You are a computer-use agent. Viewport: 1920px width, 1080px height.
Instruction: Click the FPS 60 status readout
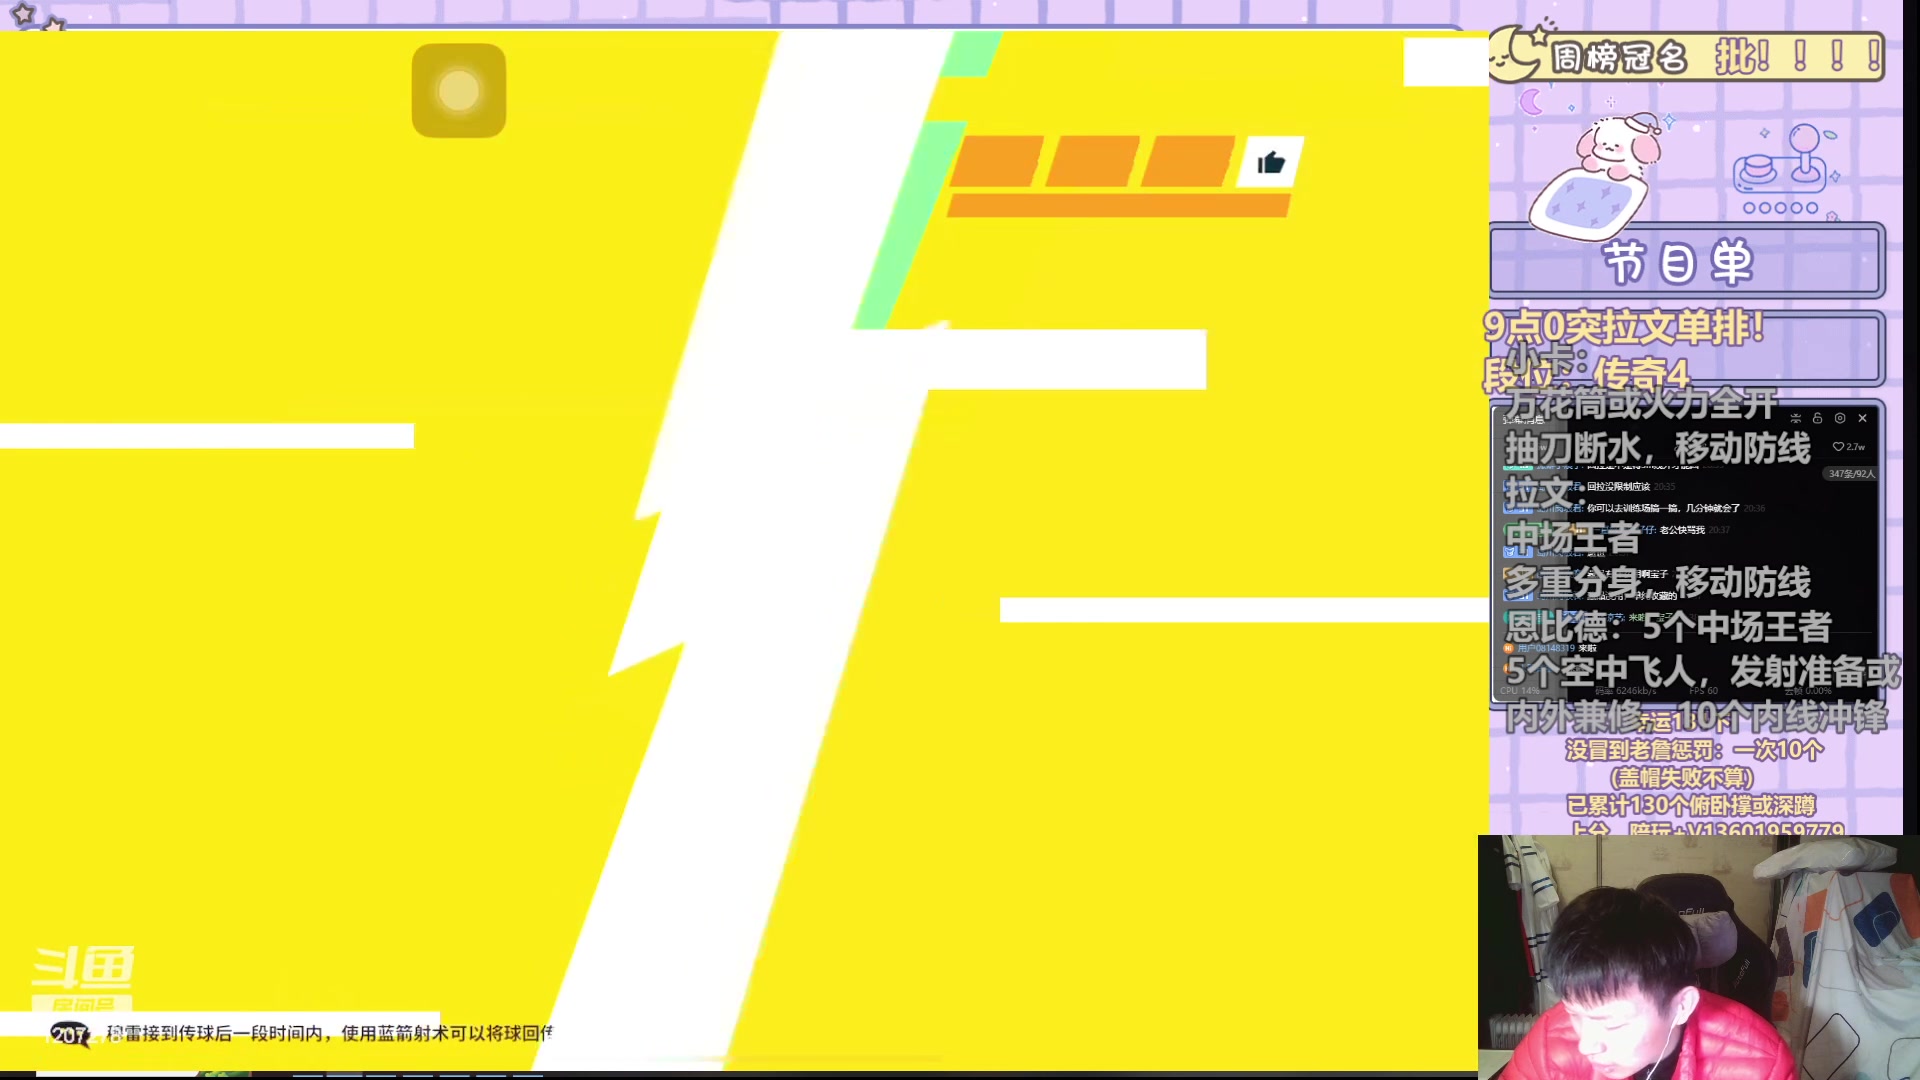tap(1703, 691)
